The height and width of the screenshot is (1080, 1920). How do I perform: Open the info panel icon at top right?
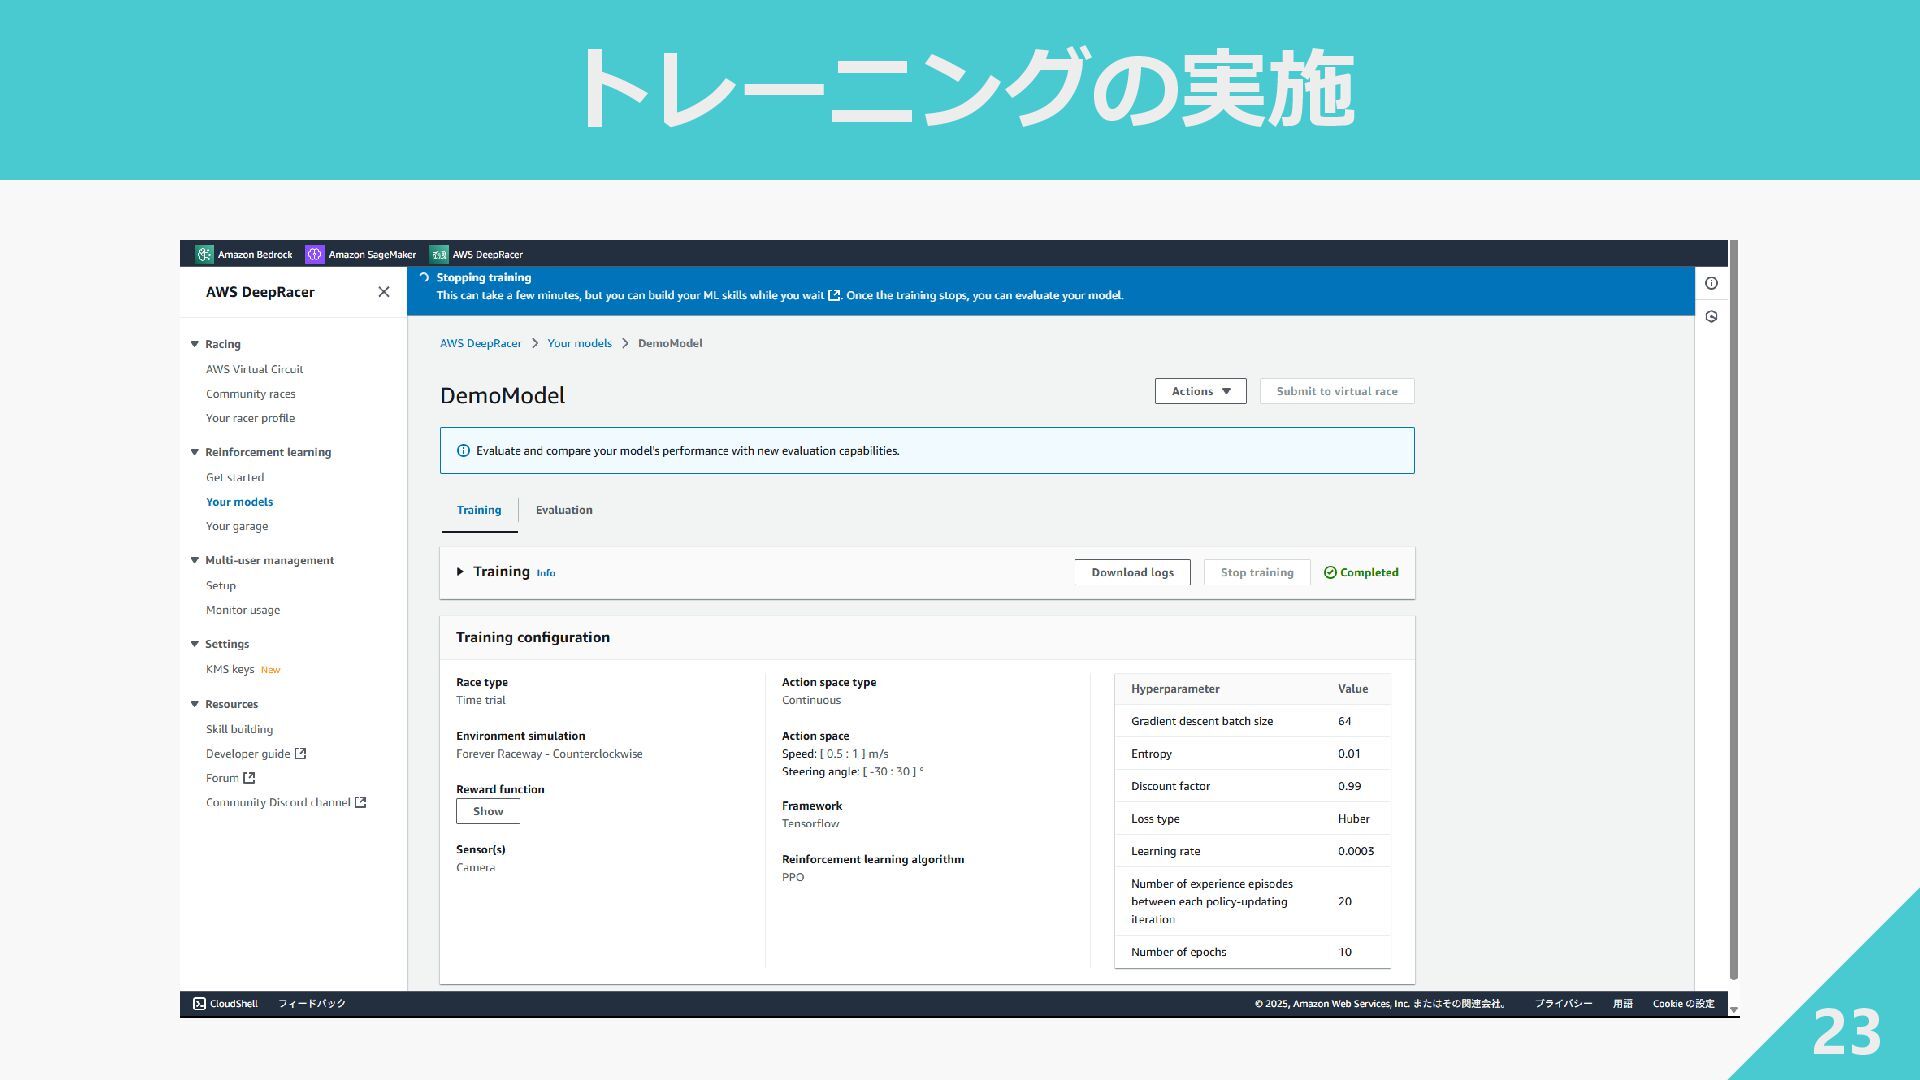coord(1711,284)
